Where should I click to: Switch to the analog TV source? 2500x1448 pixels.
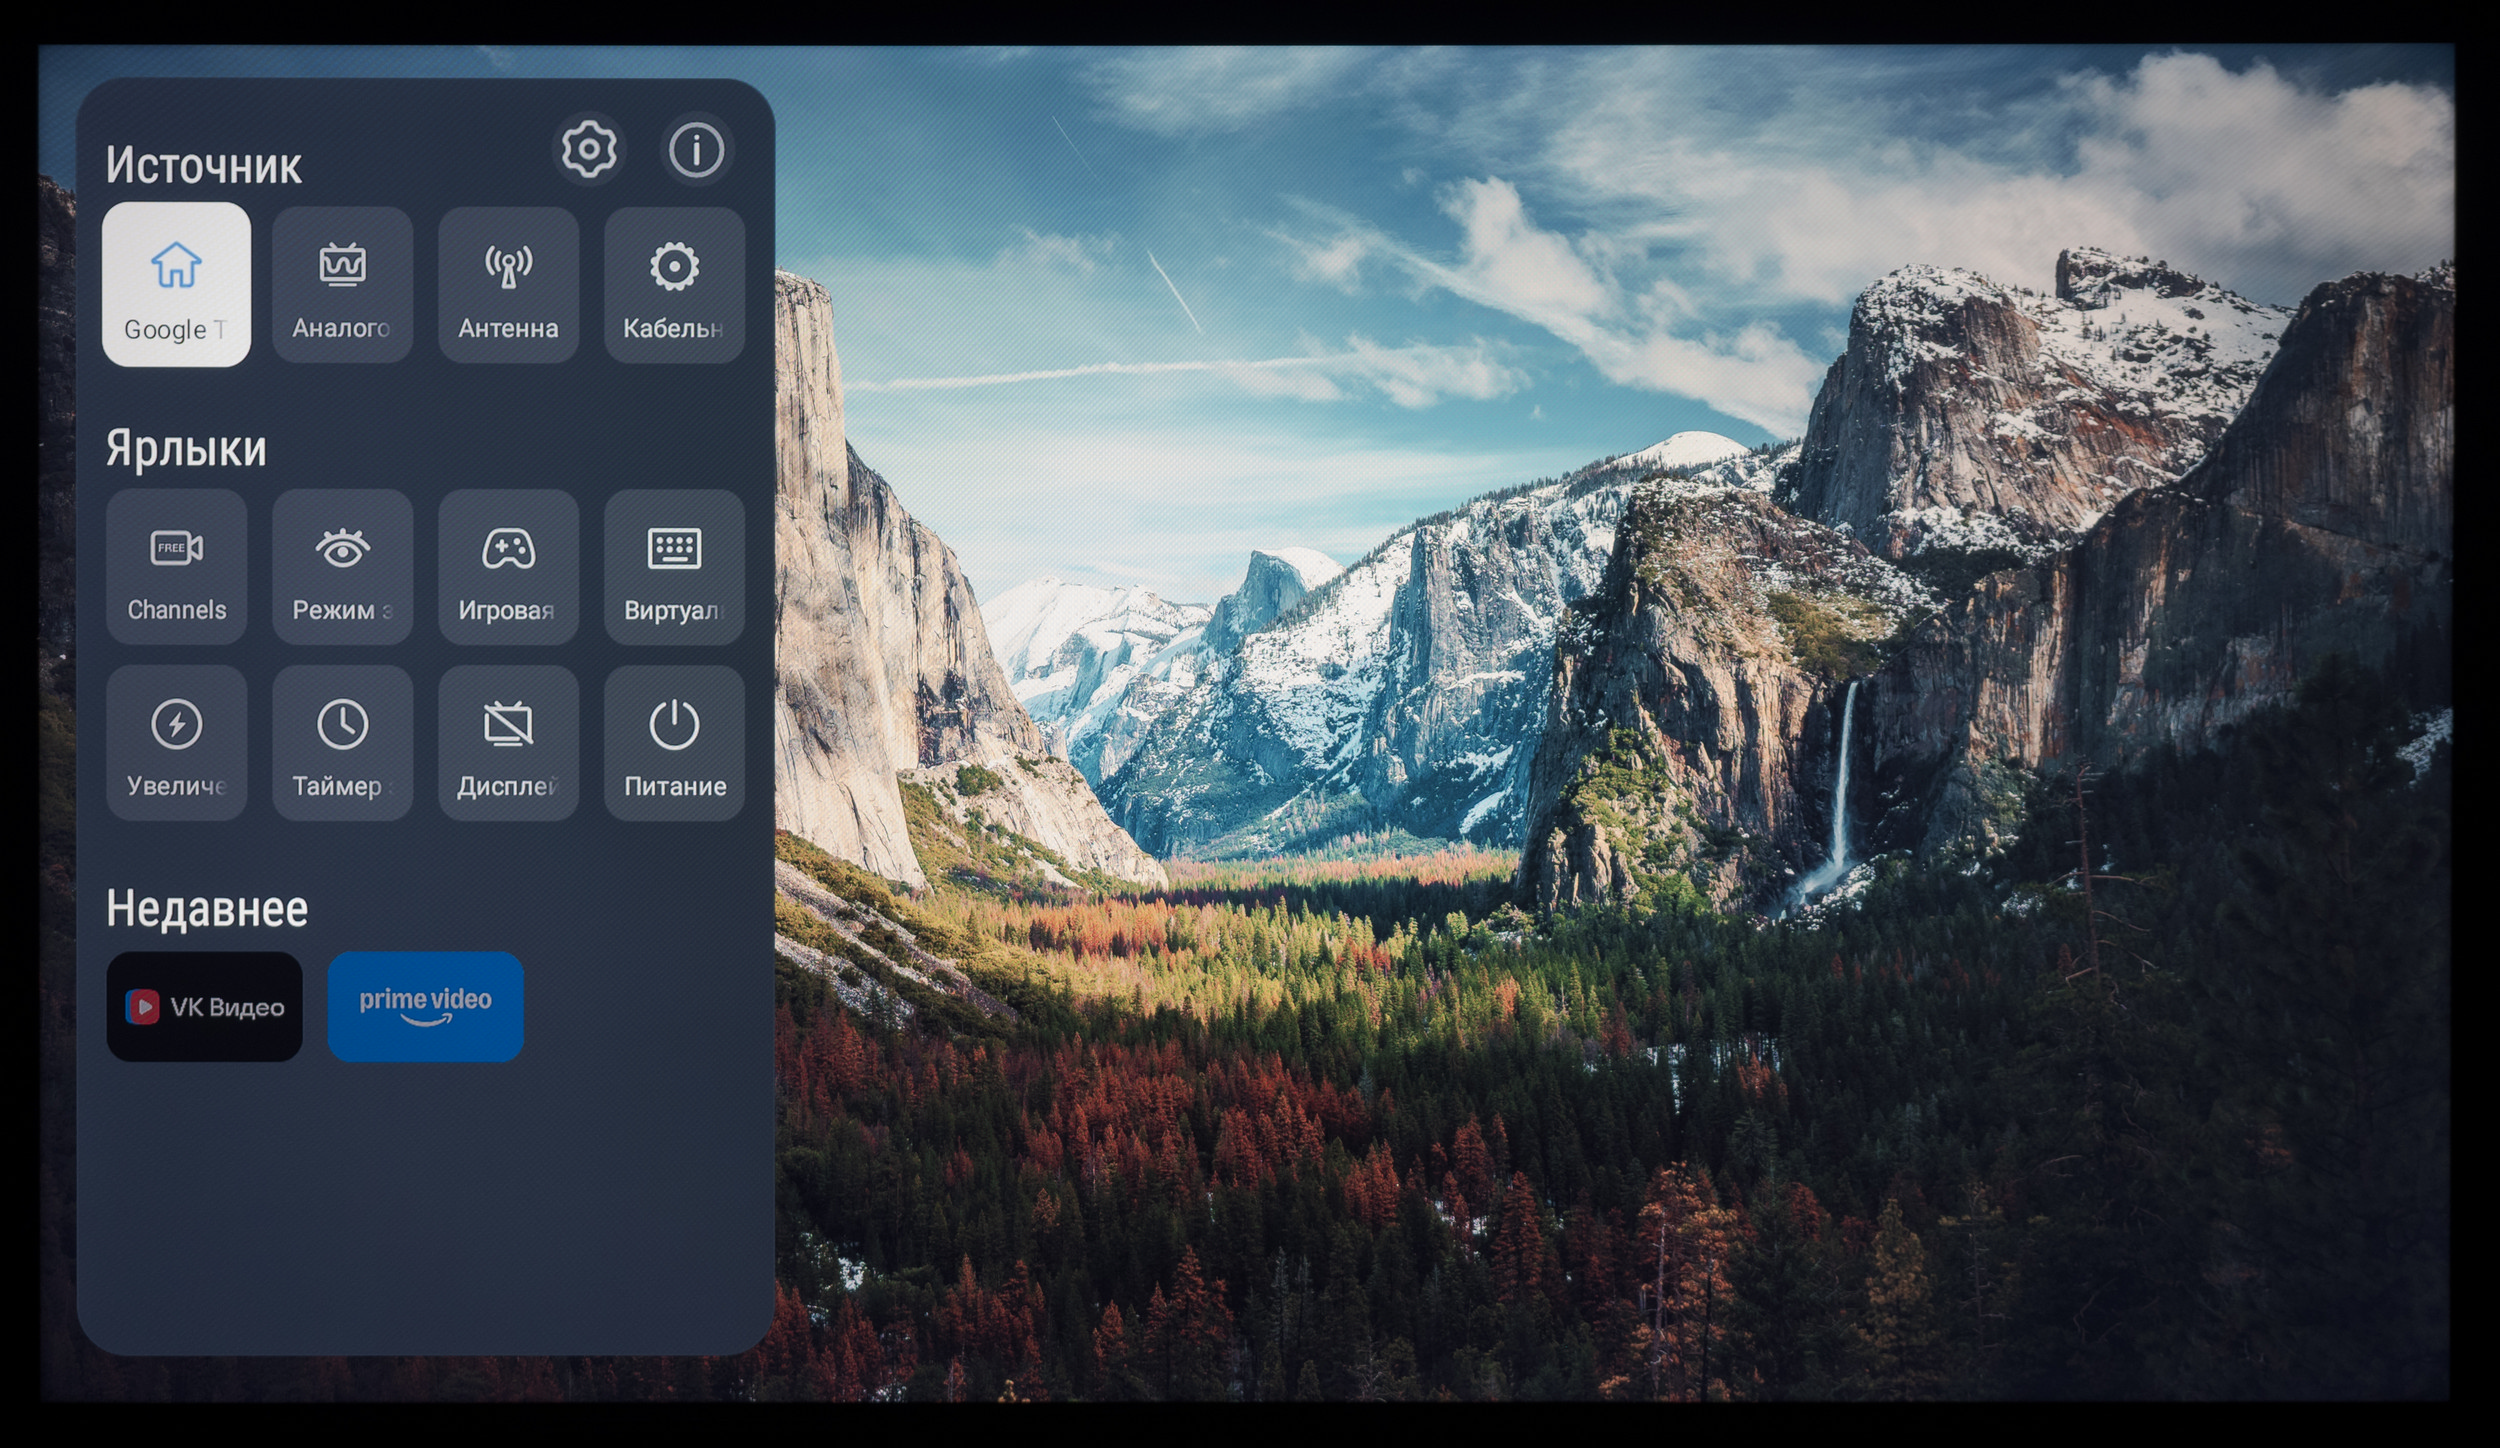[x=342, y=285]
